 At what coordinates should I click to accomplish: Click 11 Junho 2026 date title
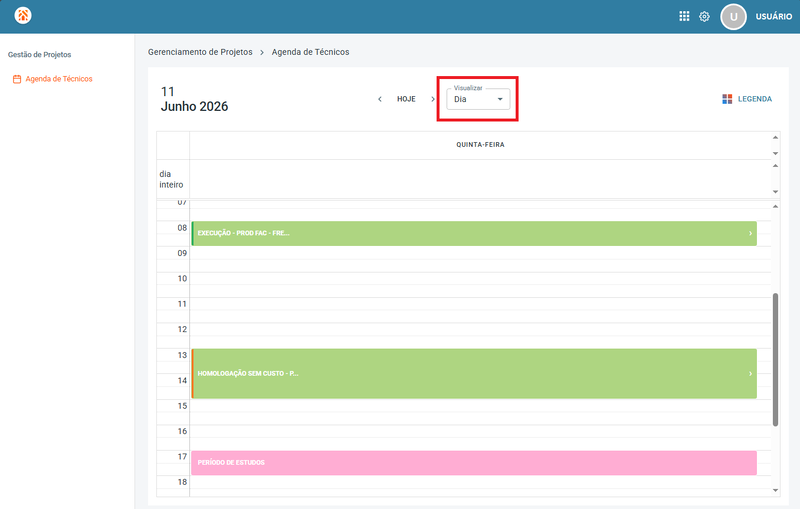click(x=194, y=99)
